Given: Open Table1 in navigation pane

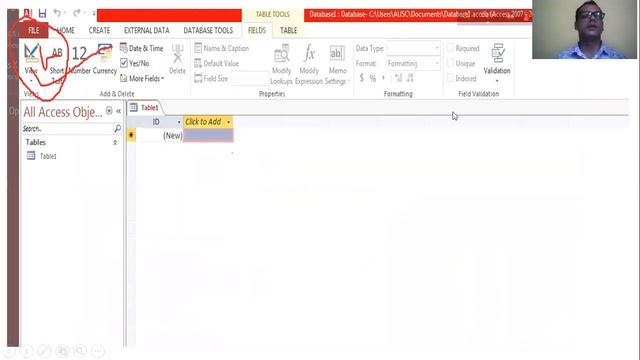Looking at the screenshot, I should (x=48, y=156).
